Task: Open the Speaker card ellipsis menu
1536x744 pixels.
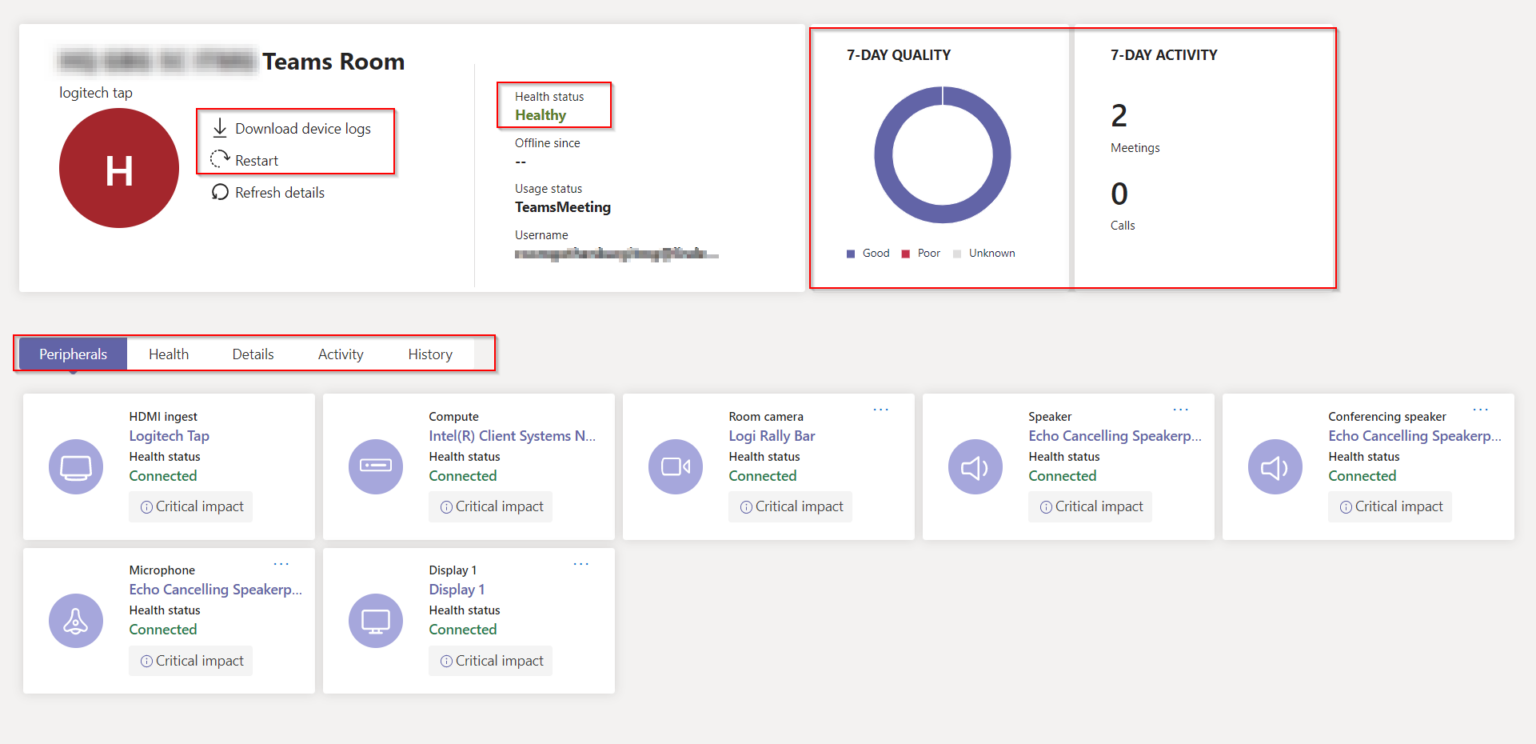Action: pyautogui.click(x=1181, y=409)
